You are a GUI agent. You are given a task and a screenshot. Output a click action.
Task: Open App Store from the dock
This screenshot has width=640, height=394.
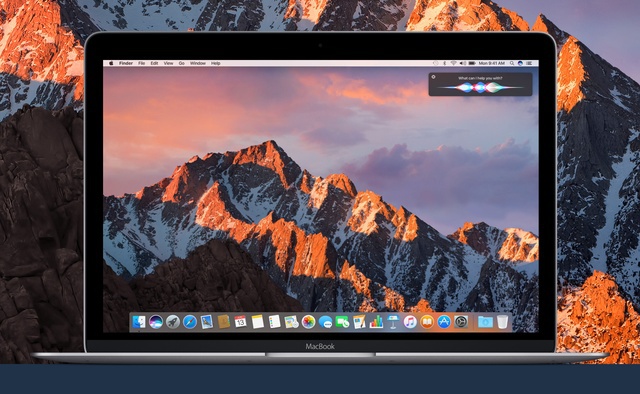pyautogui.click(x=444, y=322)
